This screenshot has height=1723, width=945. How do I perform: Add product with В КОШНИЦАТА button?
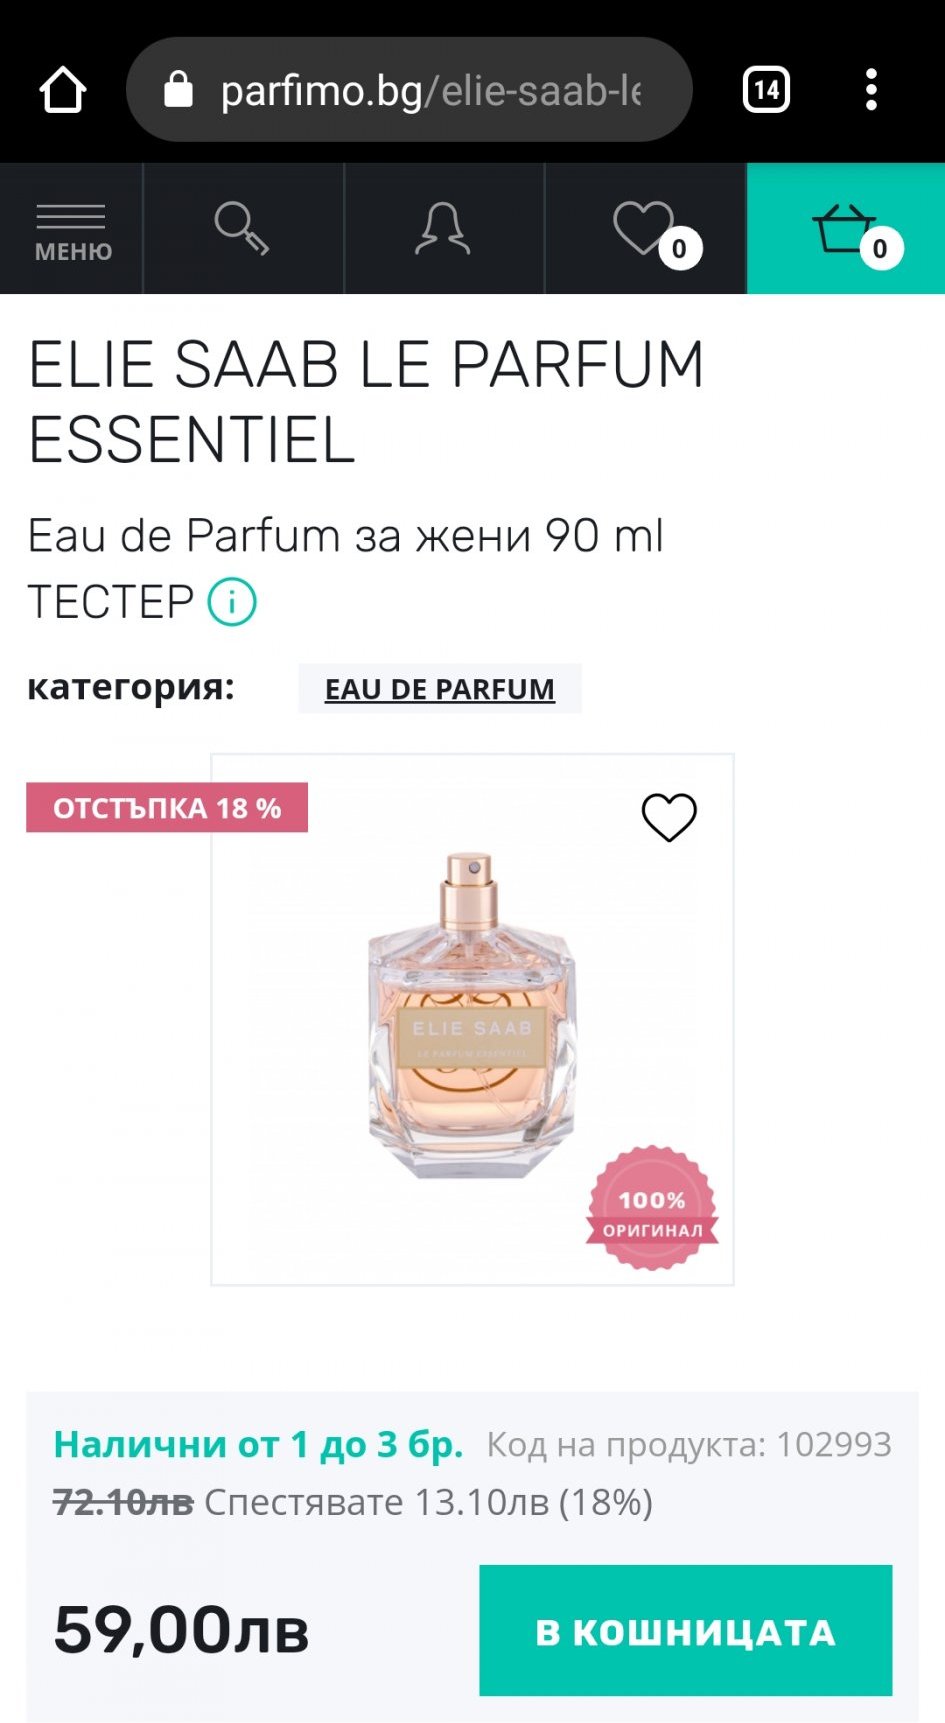point(685,1630)
